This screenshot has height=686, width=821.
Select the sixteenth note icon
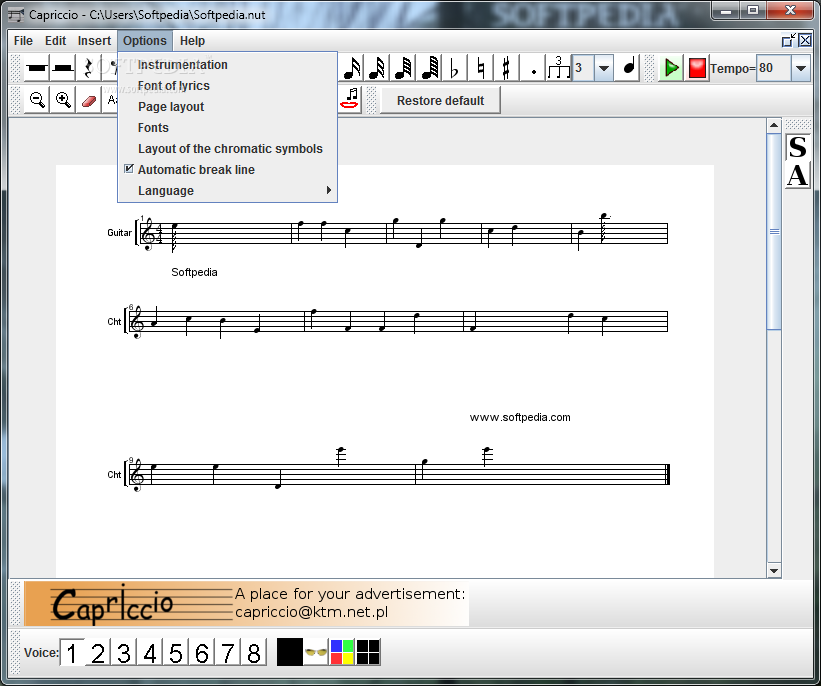pyautogui.click(x=352, y=68)
